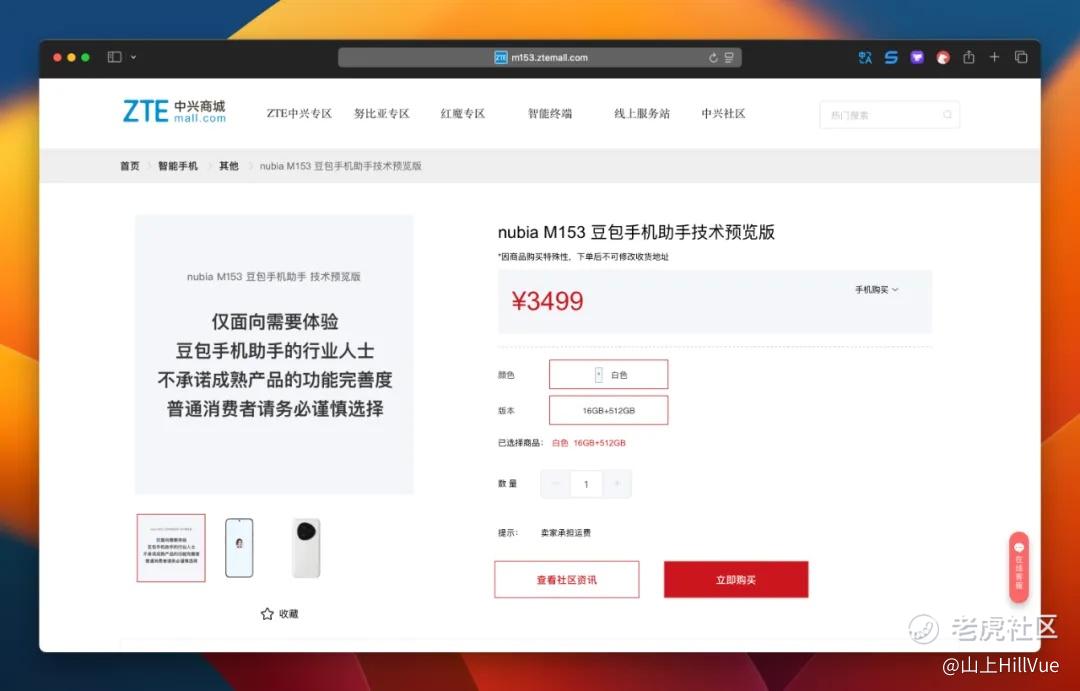Click the 立即购买 button
The width and height of the screenshot is (1080, 691).
point(736,579)
